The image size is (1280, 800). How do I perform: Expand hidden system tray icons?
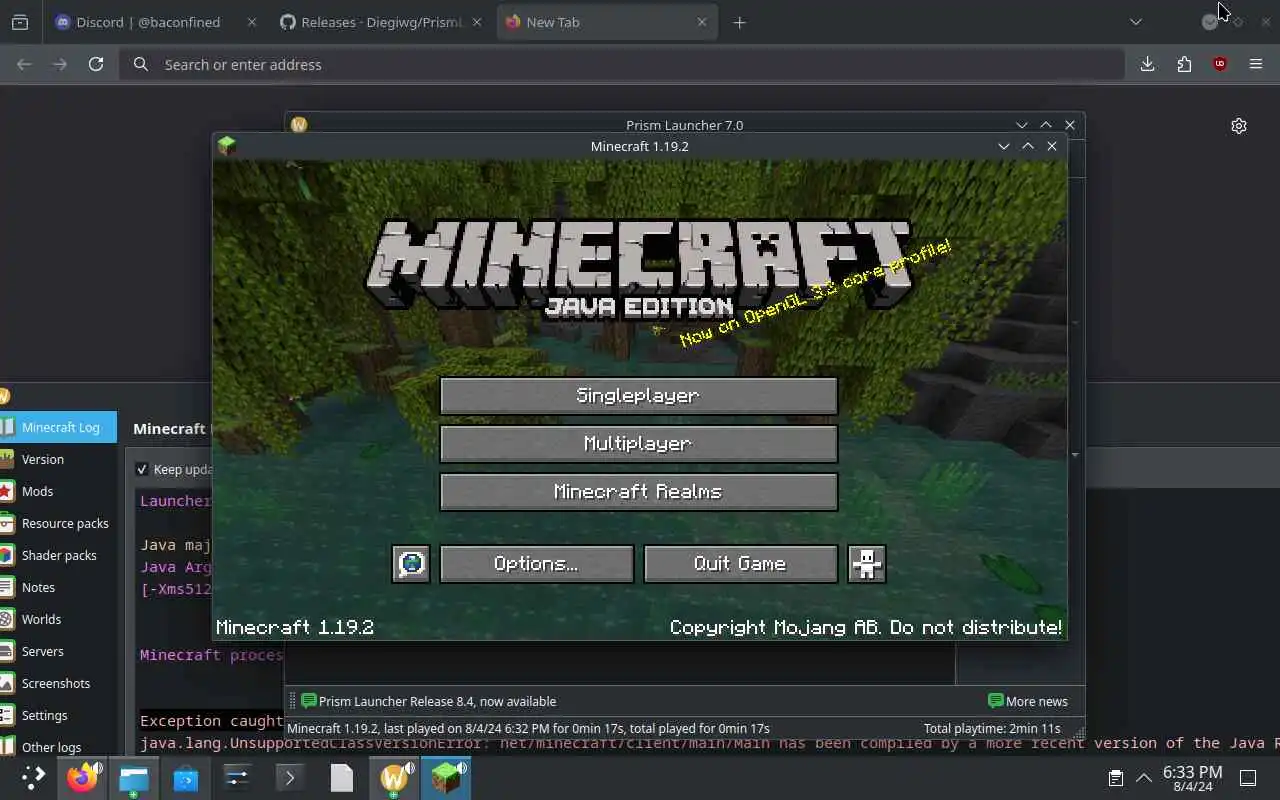1144,777
